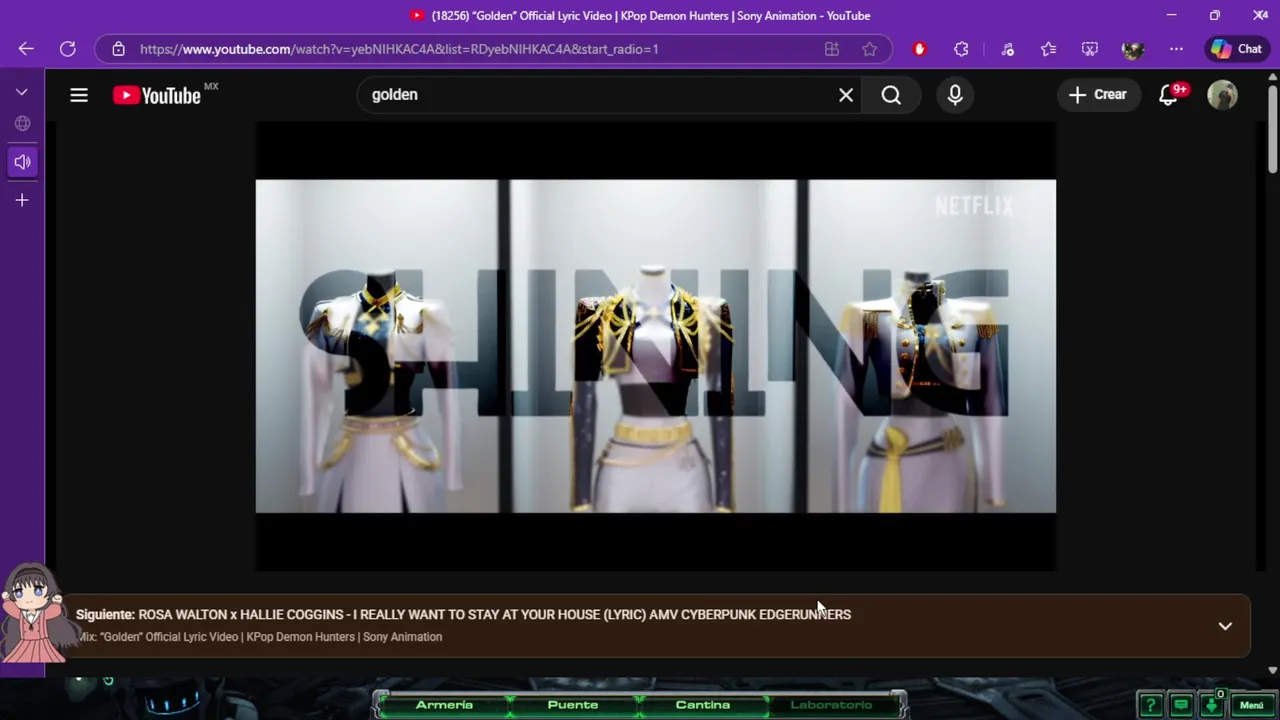Go to the YouTube home logo

coord(157,95)
